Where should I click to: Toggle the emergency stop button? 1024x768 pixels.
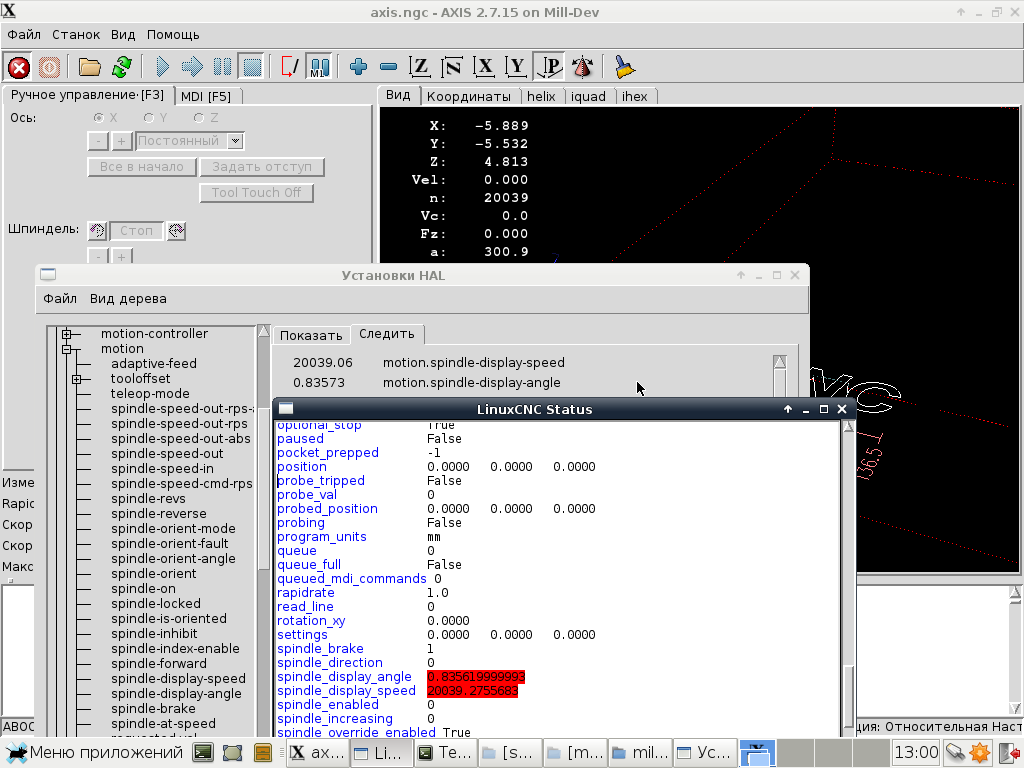click(19, 67)
